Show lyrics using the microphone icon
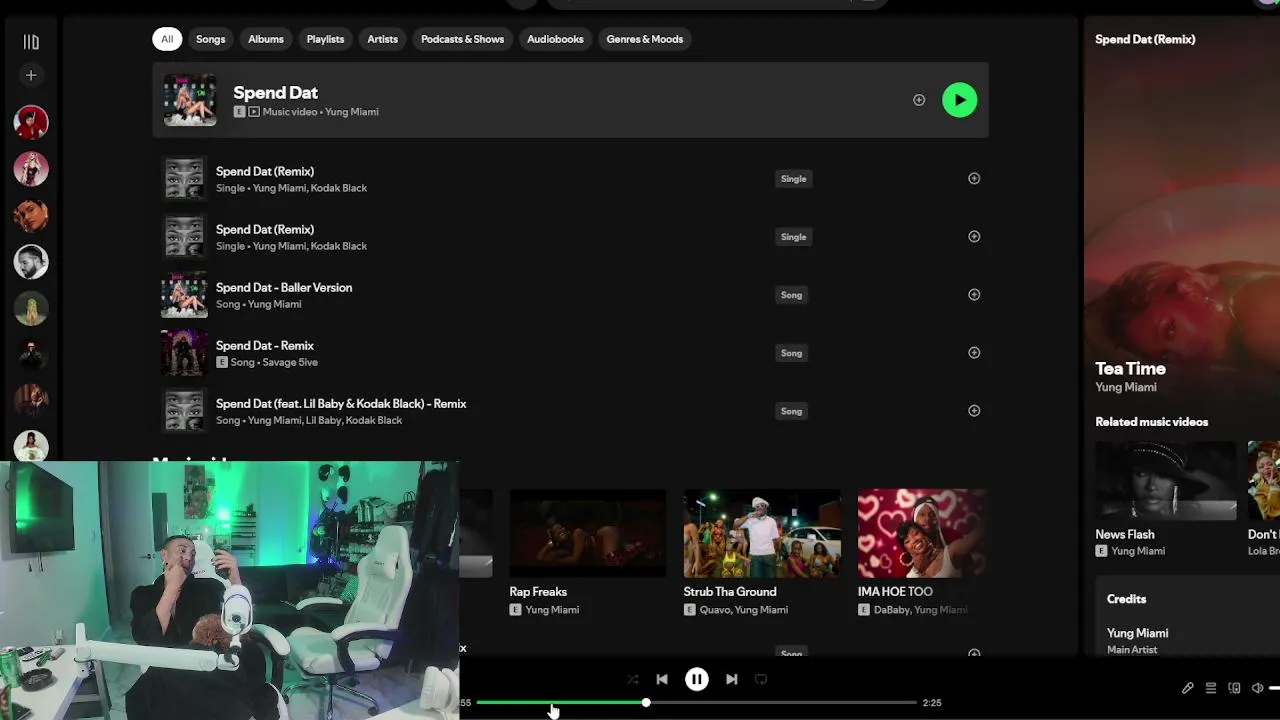1280x720 pixels. pos(1188,688)
